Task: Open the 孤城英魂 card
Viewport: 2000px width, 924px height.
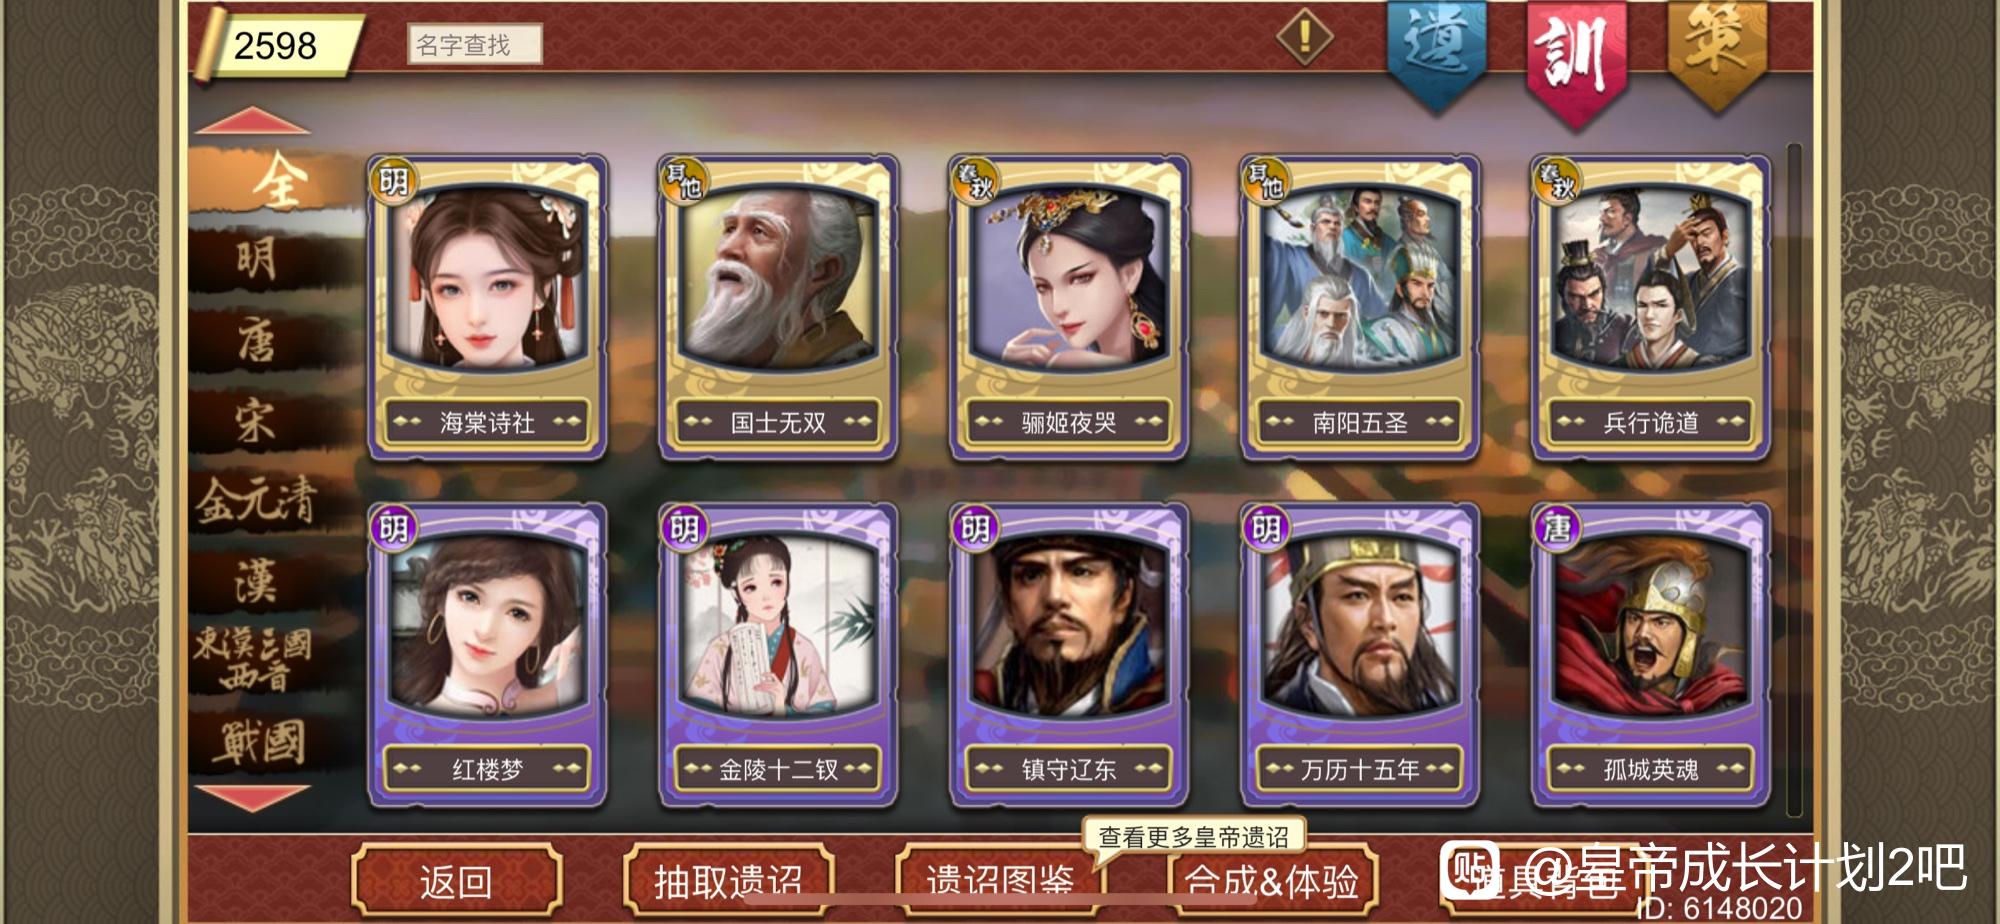Action: point(1651,655)
